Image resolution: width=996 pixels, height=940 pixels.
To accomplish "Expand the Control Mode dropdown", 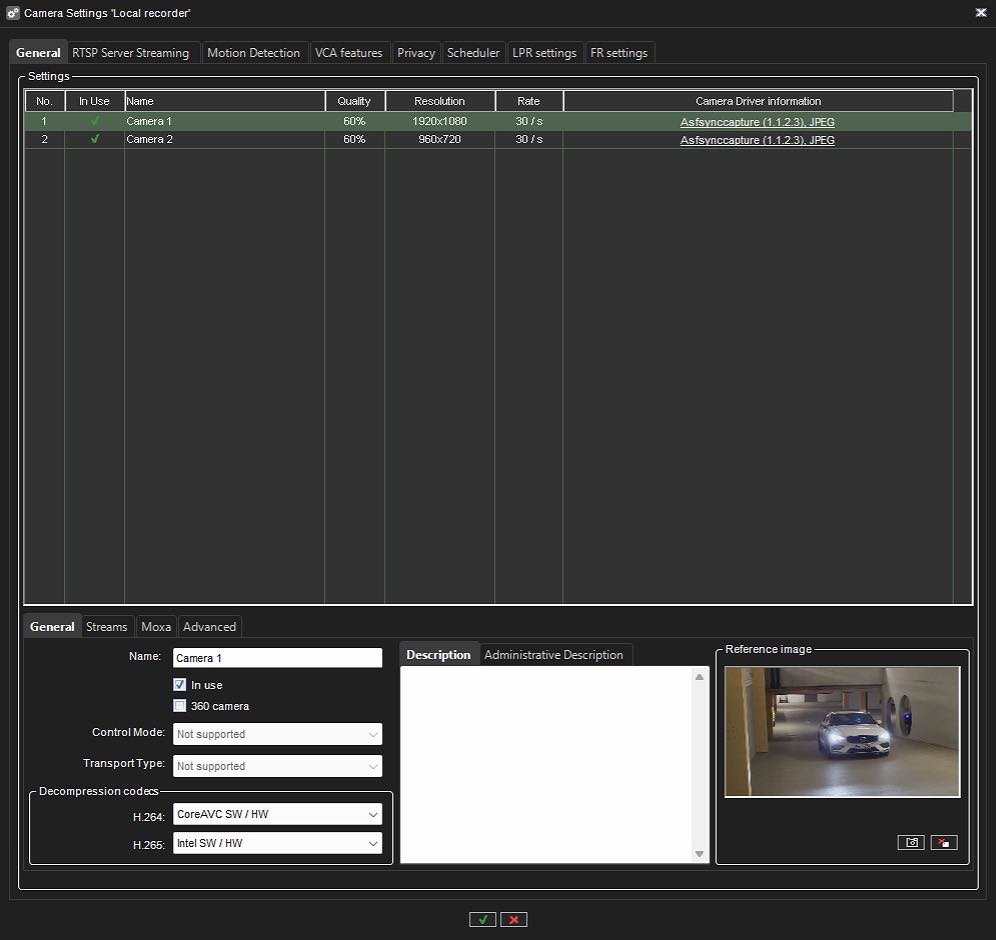I will coord(277,734).
